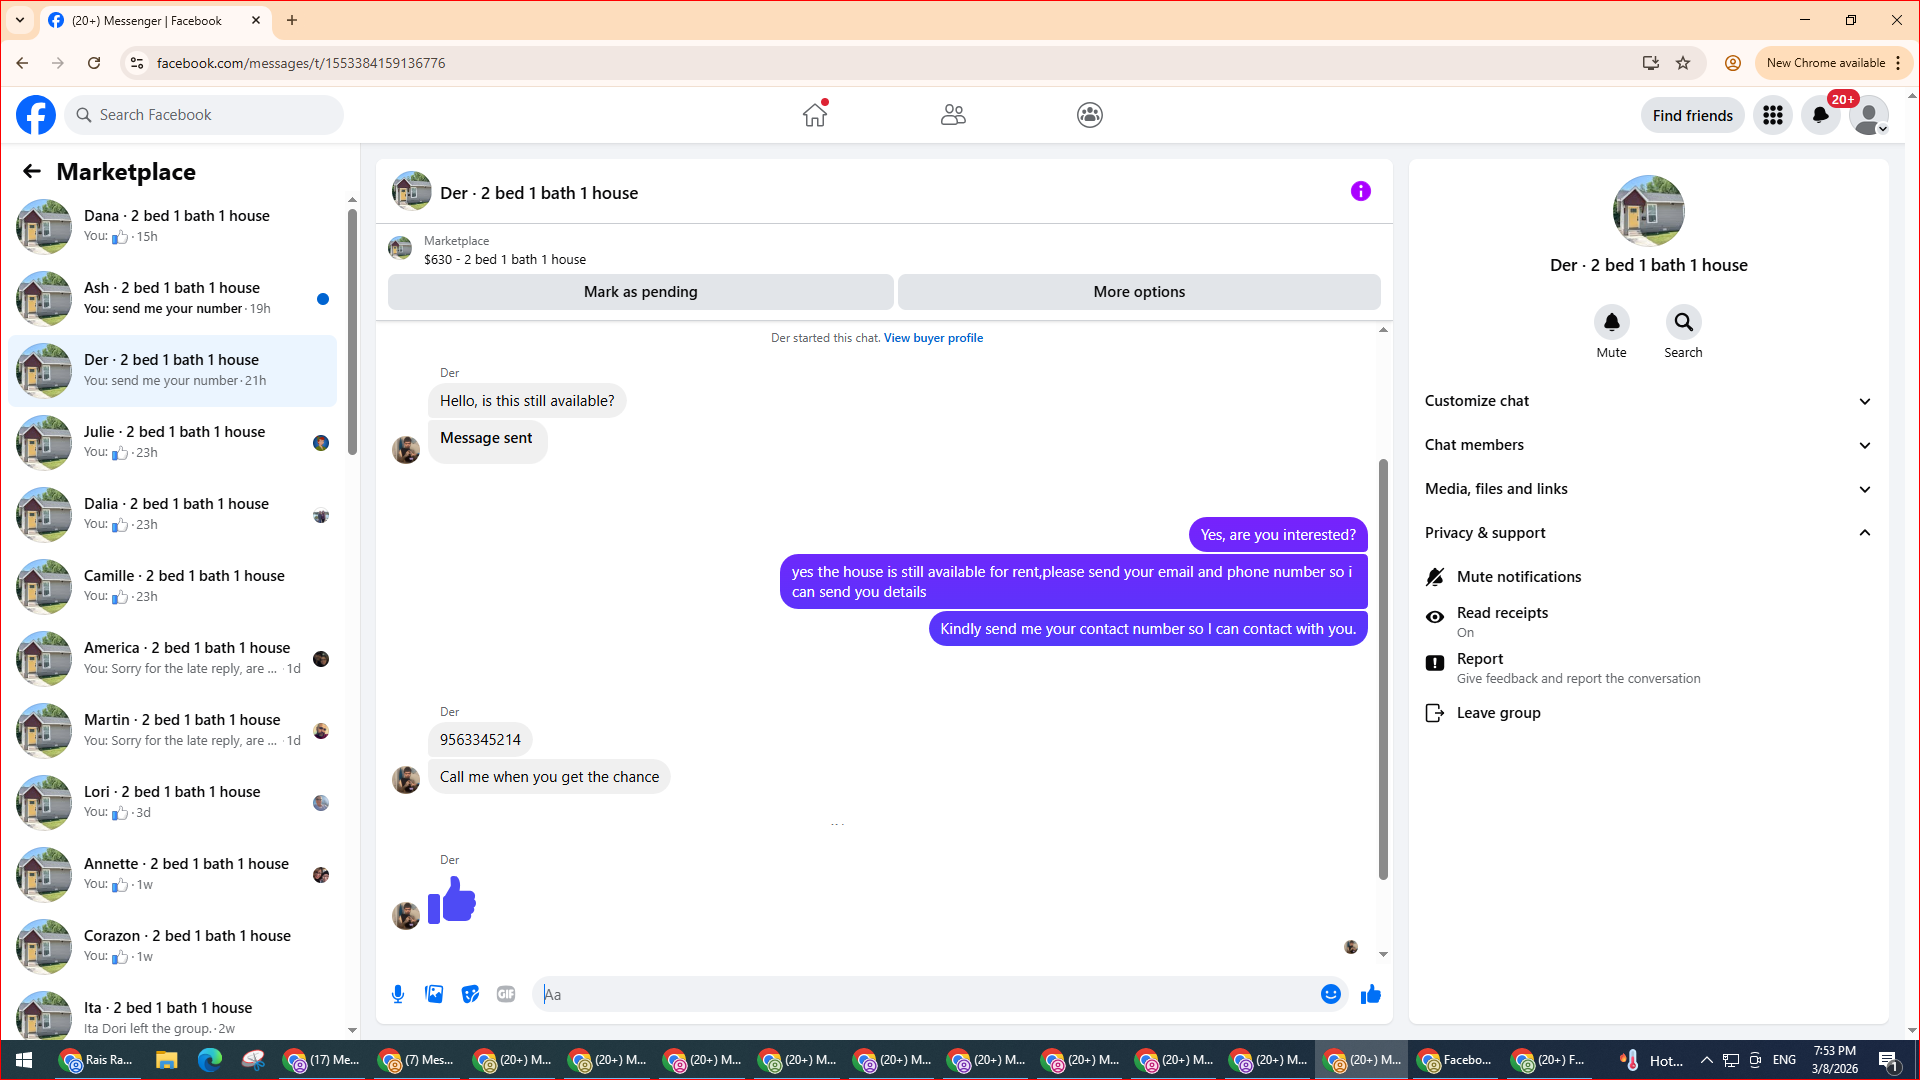Open the Facebook menu grid icon
Image resolution: width=1920 pixels, height=1080 pixels.
point(1772,115)
